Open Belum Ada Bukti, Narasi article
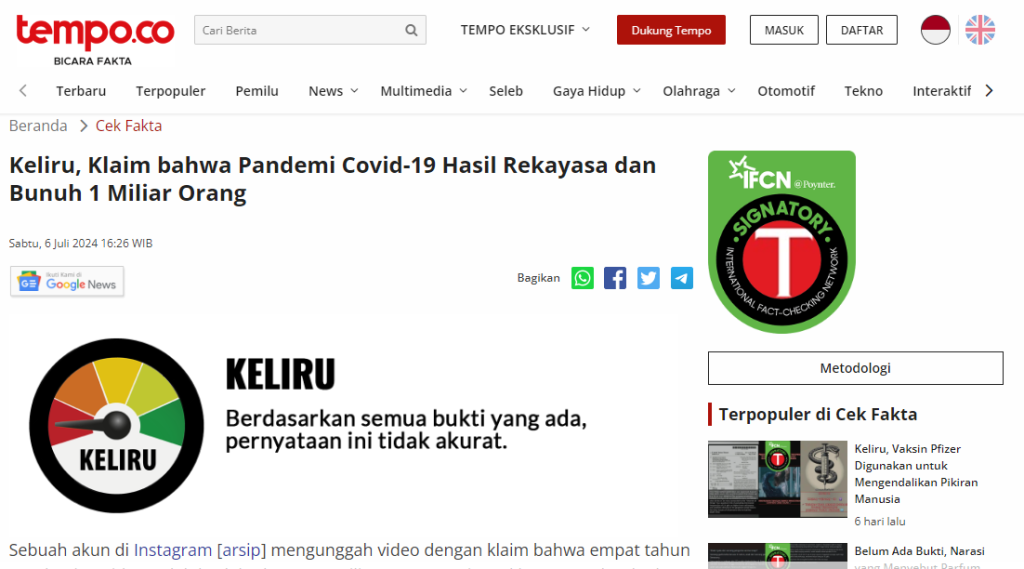Viewport: 1024px width, 569px height. point(920,557)
